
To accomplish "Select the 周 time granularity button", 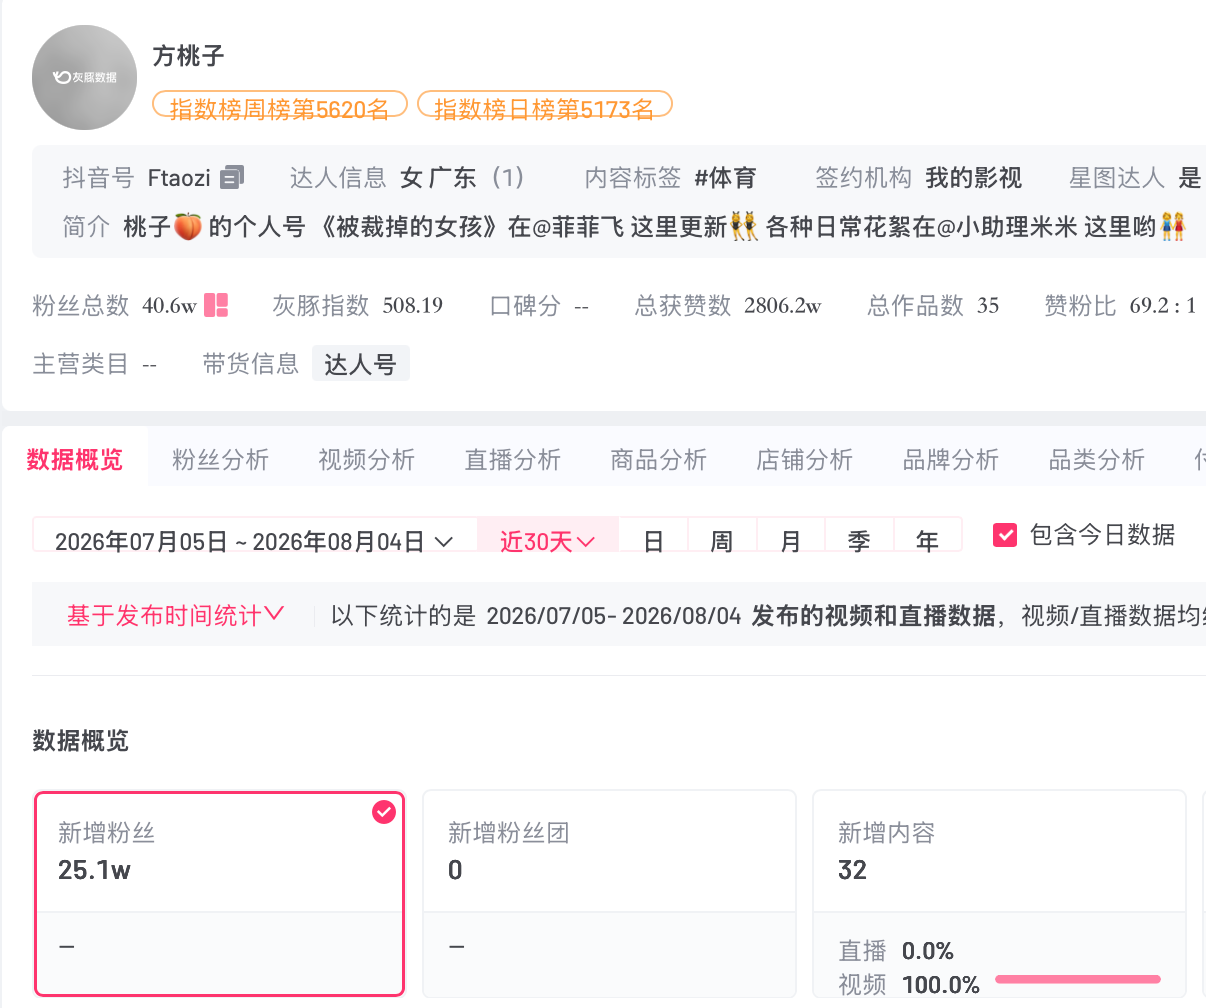I will tap(722, 541).
